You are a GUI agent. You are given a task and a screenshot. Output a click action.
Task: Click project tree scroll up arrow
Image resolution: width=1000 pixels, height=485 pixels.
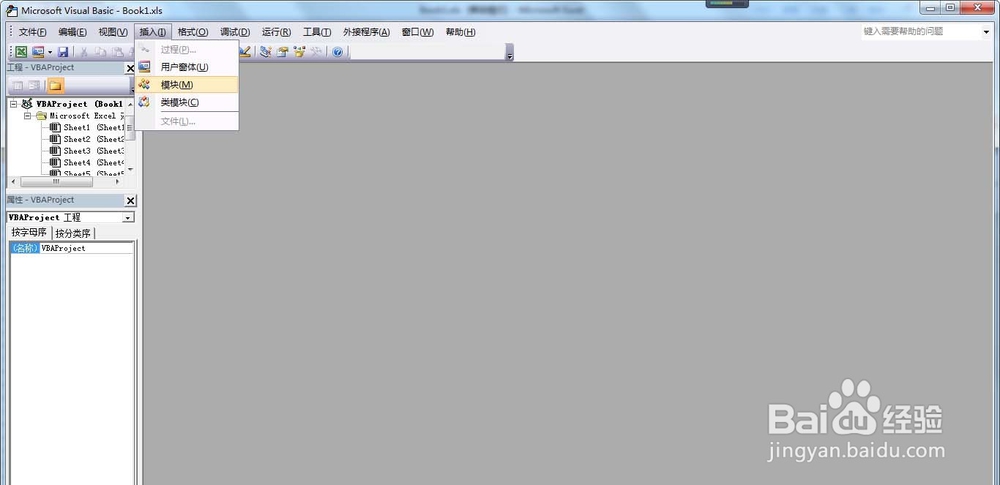point(130,104)
